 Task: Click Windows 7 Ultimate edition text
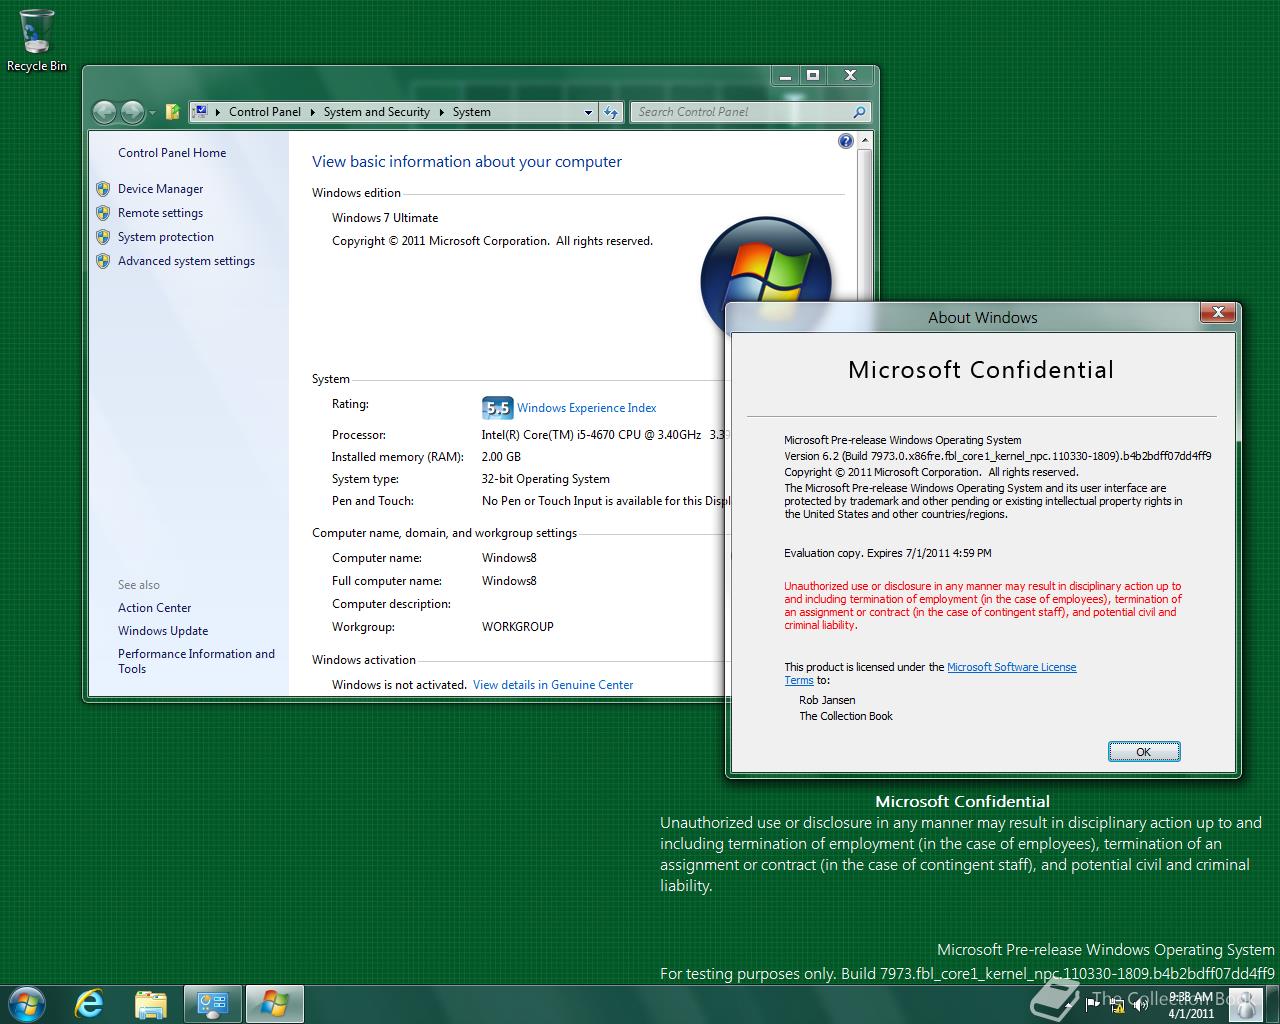click(385, 218)
